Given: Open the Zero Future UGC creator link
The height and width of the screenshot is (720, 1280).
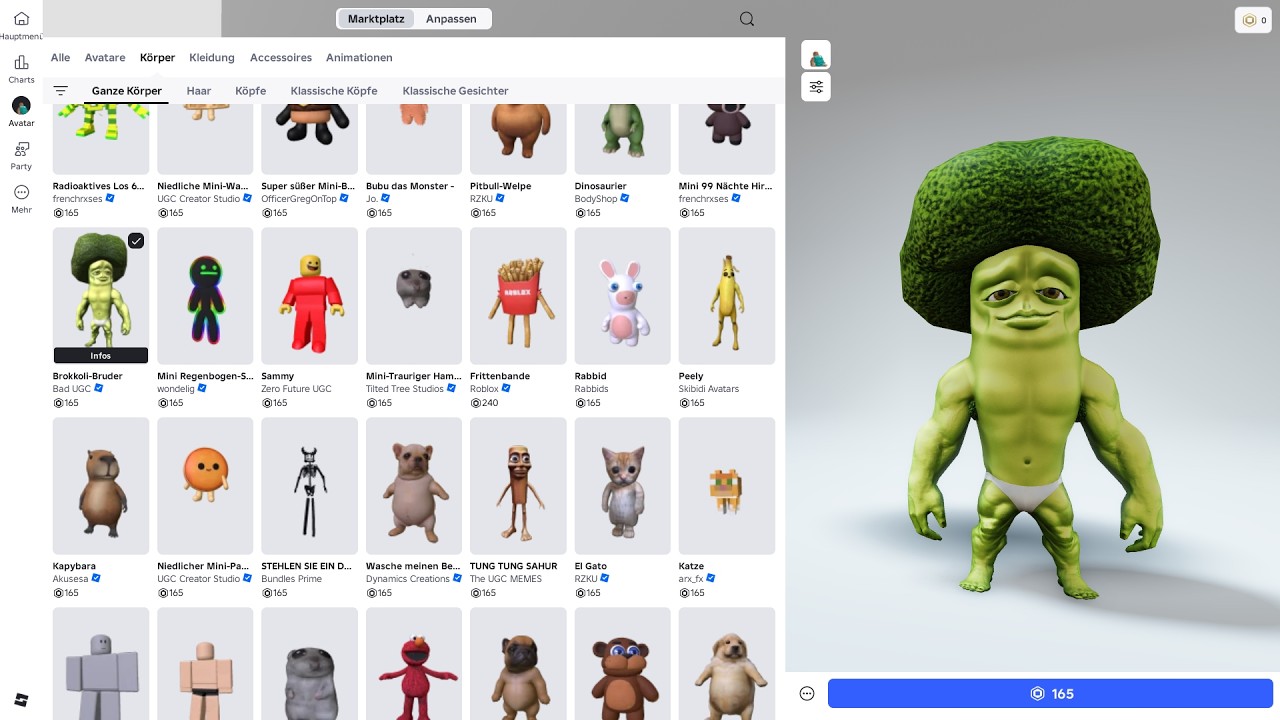Looking at the screenshot, I should tap(296, 389).
